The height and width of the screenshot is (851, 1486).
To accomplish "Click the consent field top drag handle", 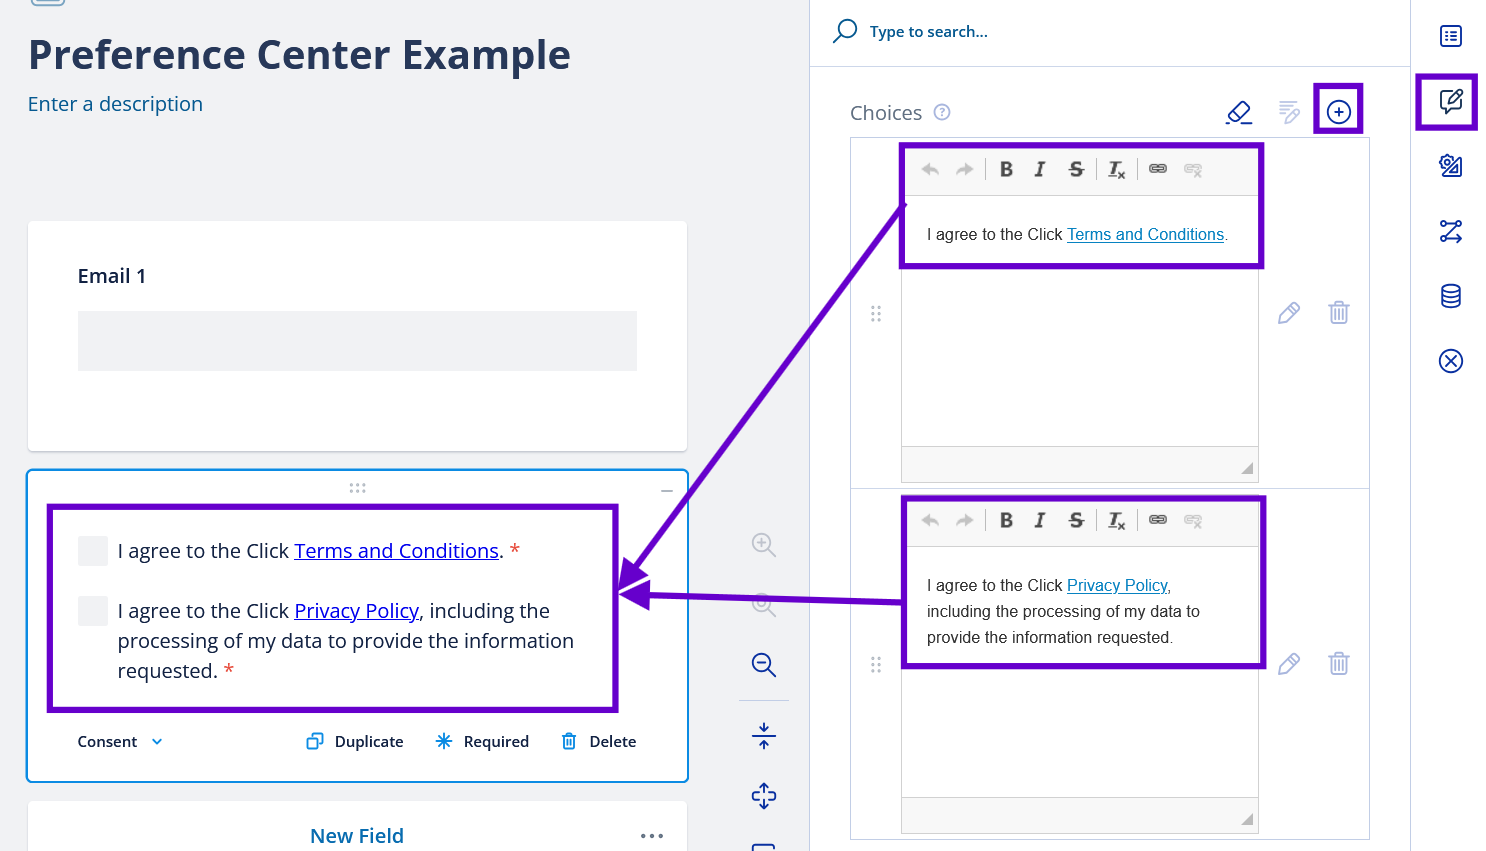I will point(357,488).
